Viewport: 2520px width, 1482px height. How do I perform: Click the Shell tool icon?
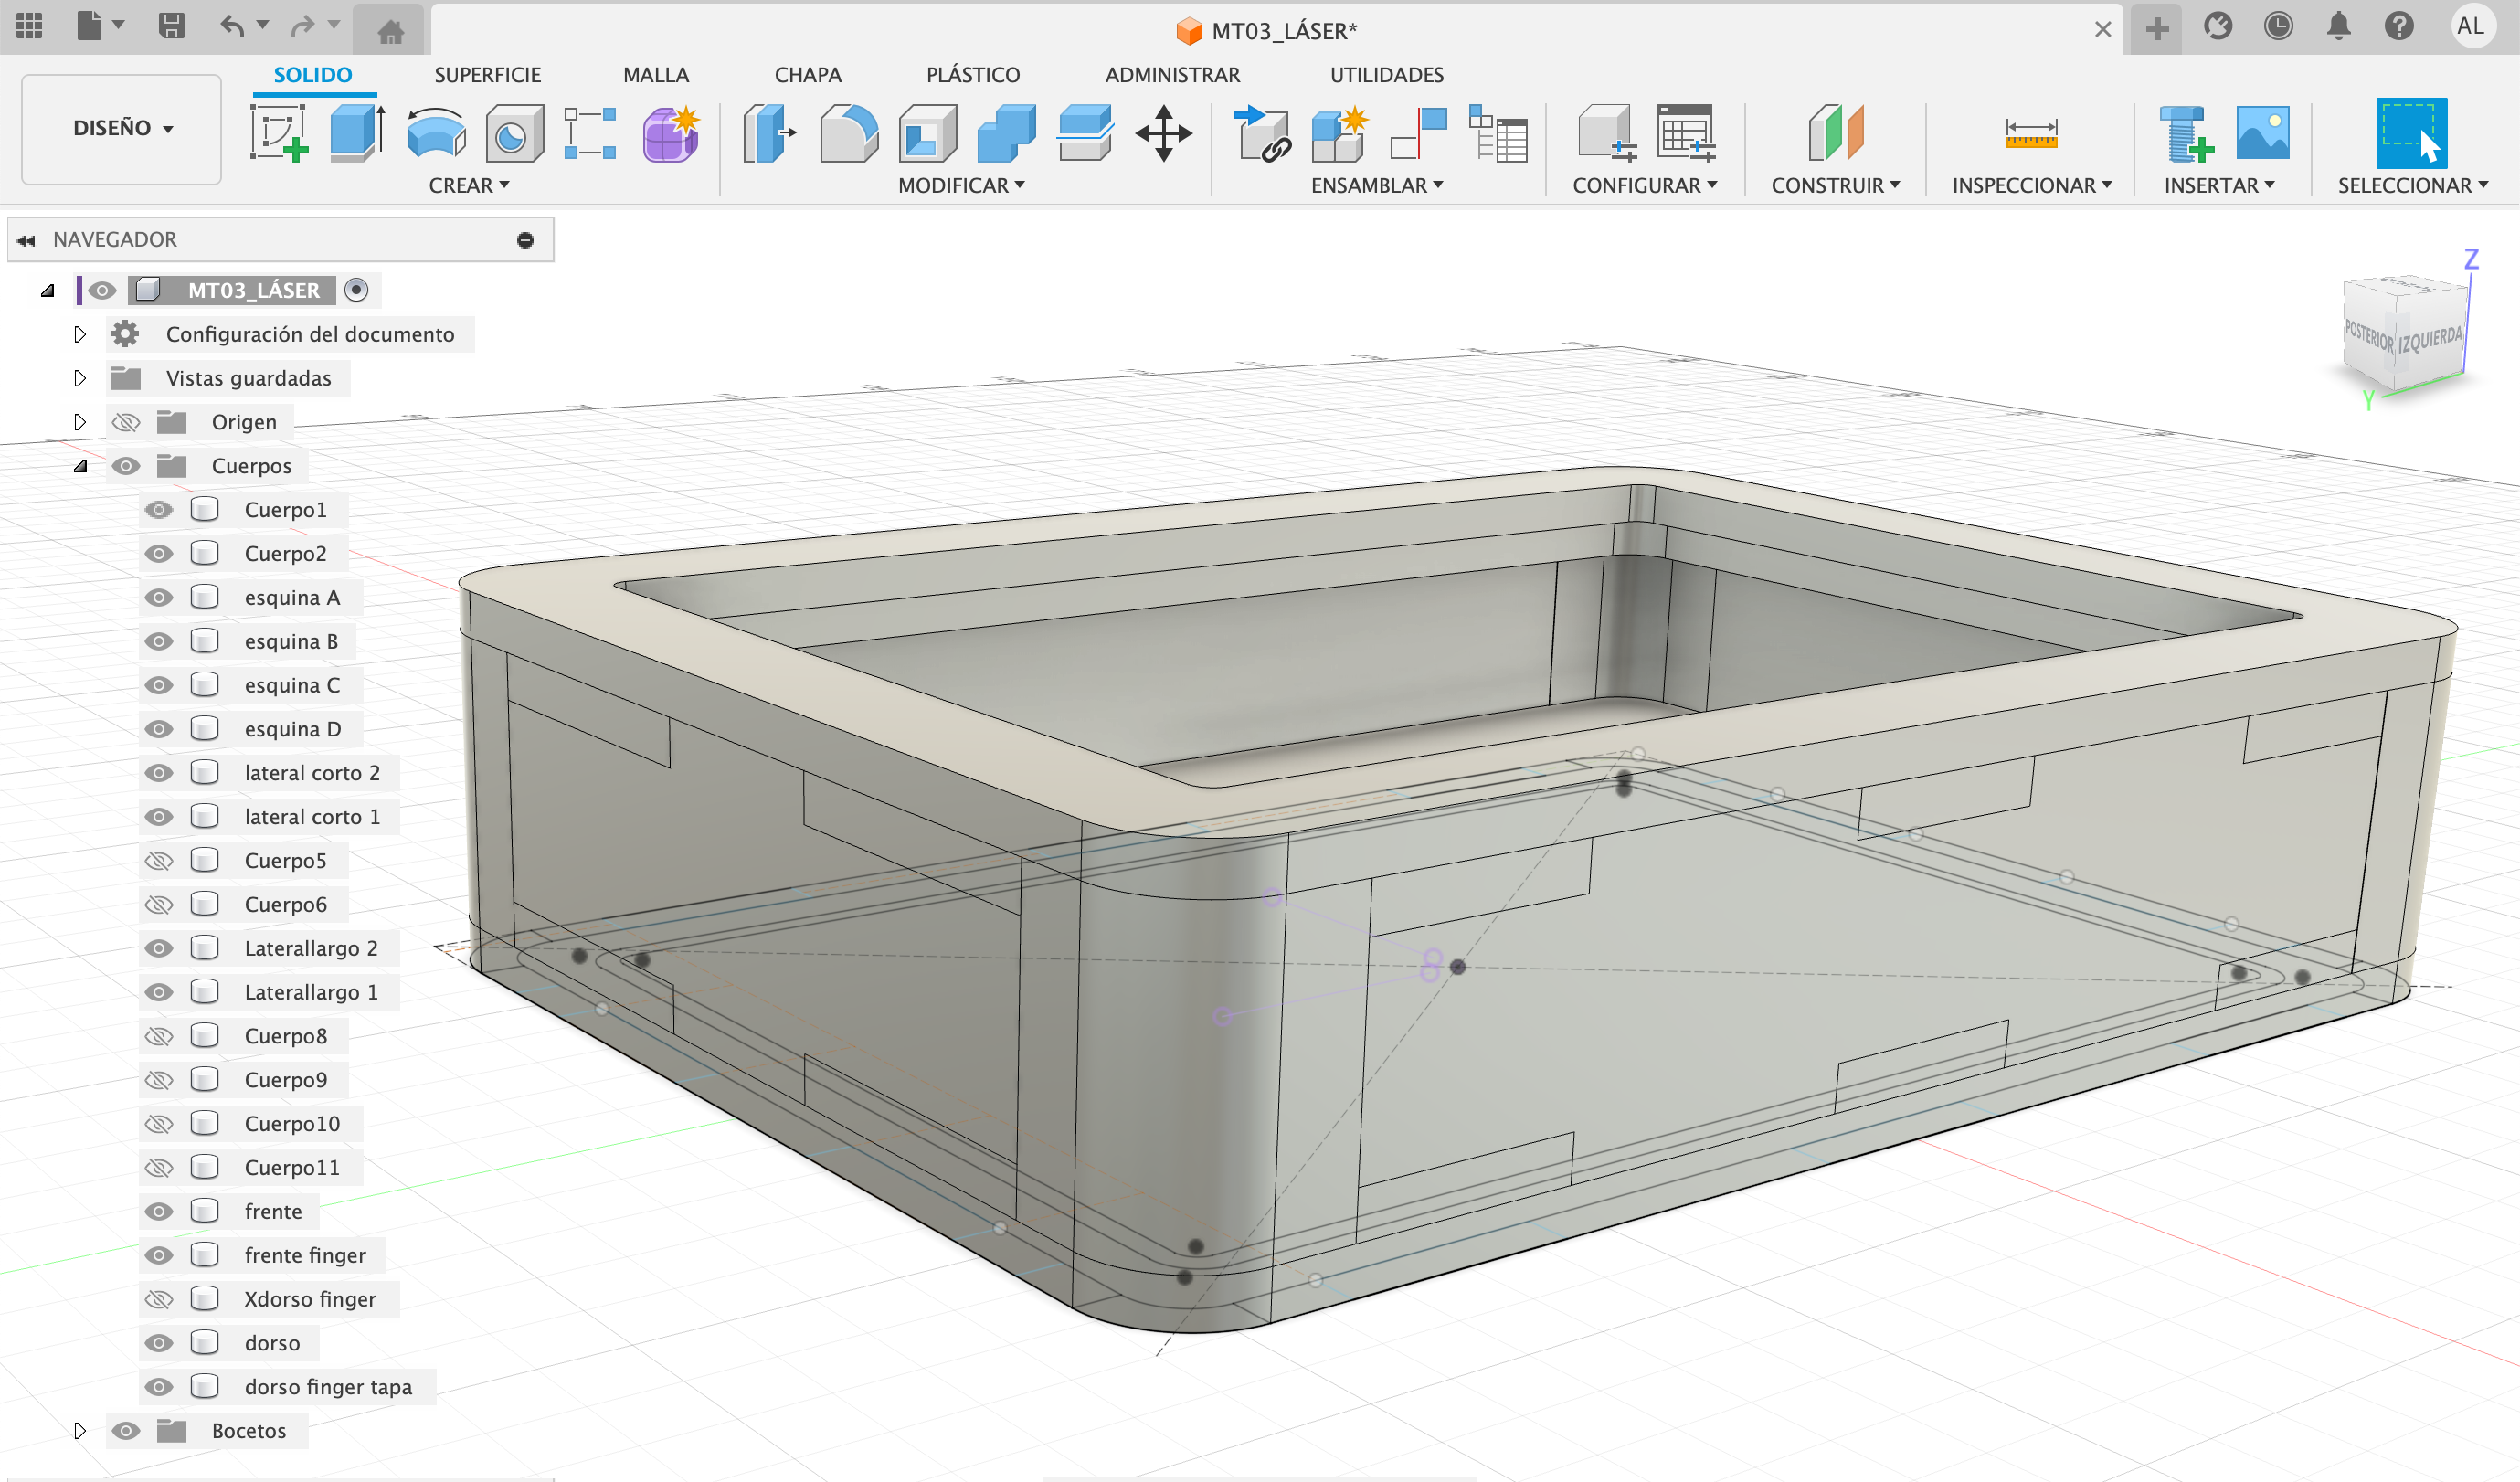(927, 133)
